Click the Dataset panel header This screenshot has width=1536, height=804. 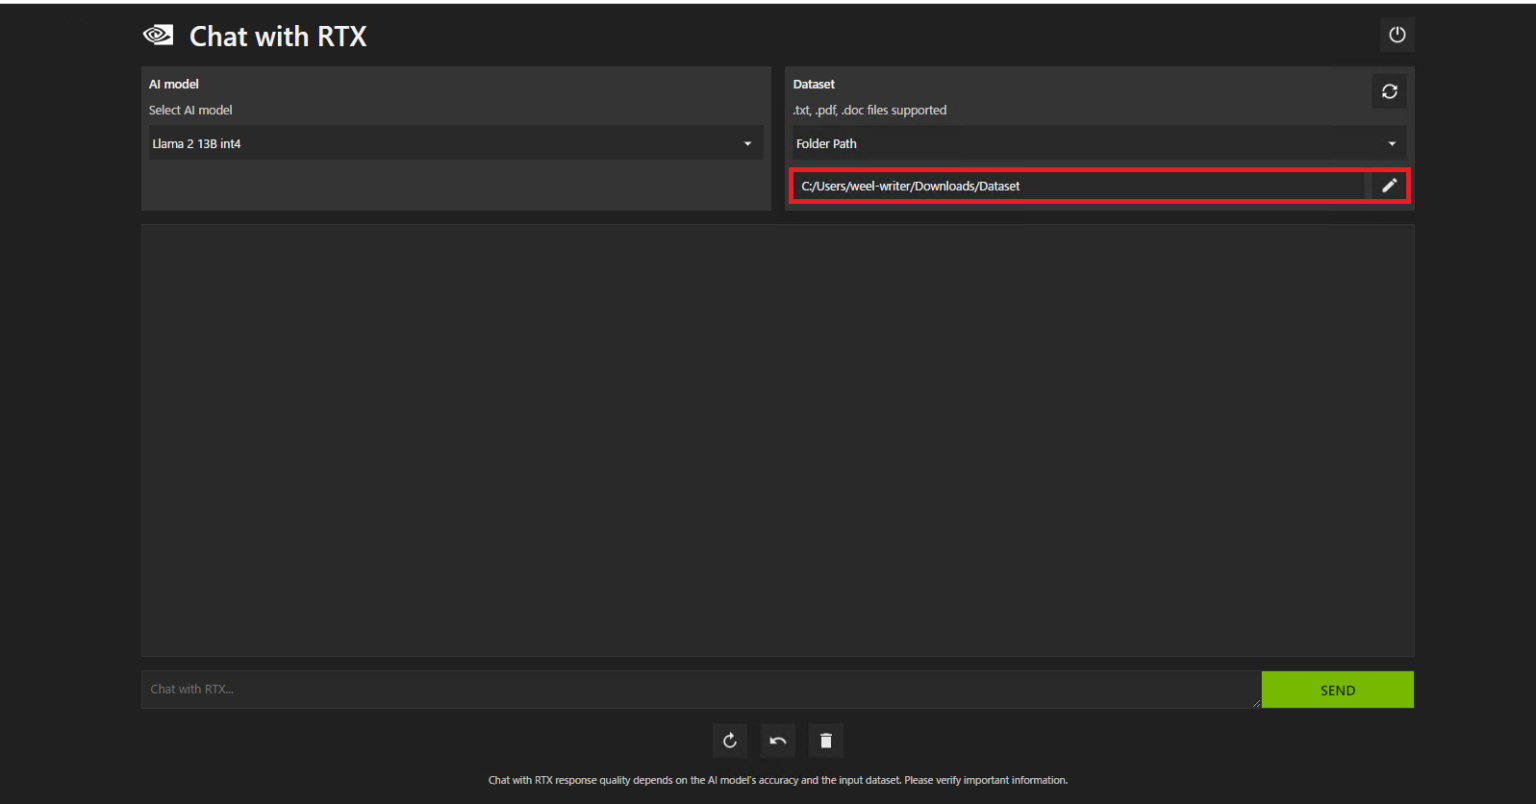[x=814, y=84]
